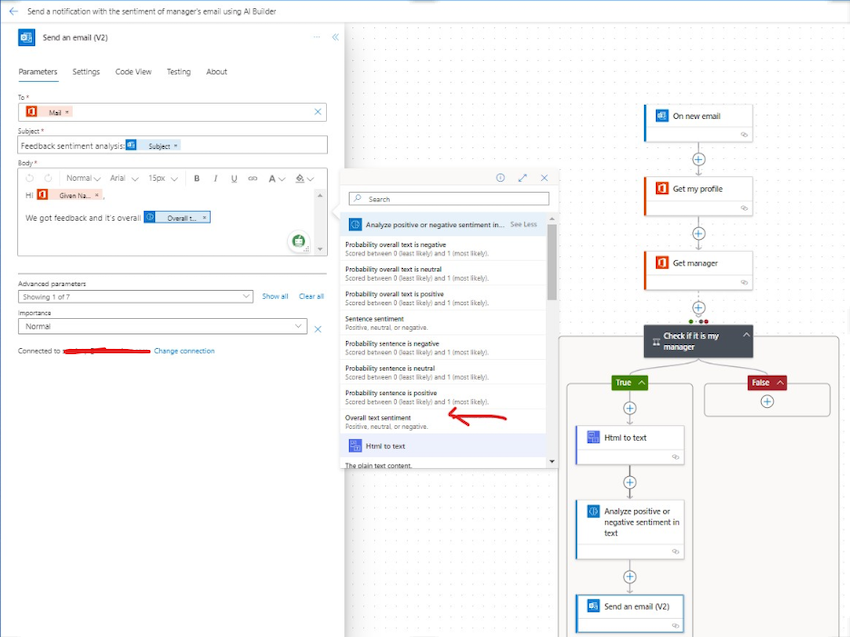Open the font color picker dropdown
Screen dimensions: 850x637
[278, 177]
